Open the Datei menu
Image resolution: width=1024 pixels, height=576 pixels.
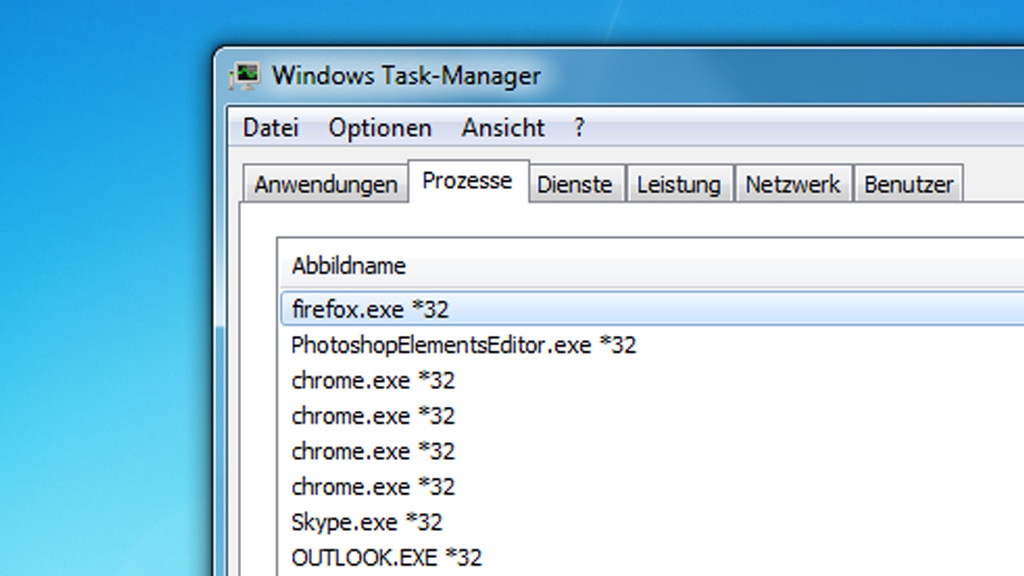coord(270,127)
